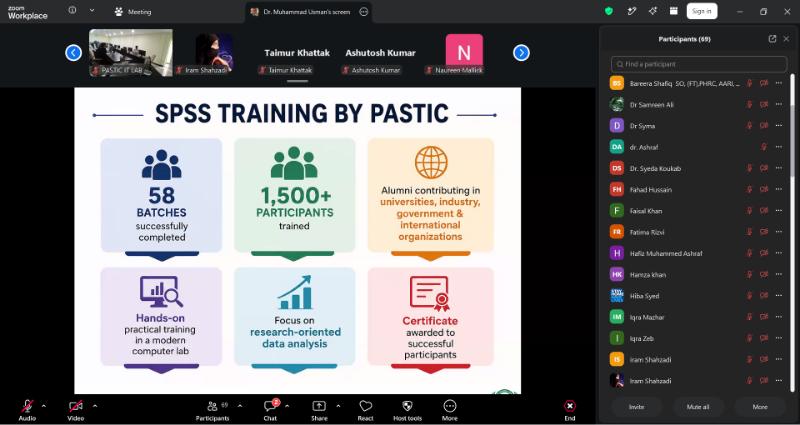Select Ashutosh Kumar's video tile
This screenshot has width=800, height=425.
tap(380, 53)
